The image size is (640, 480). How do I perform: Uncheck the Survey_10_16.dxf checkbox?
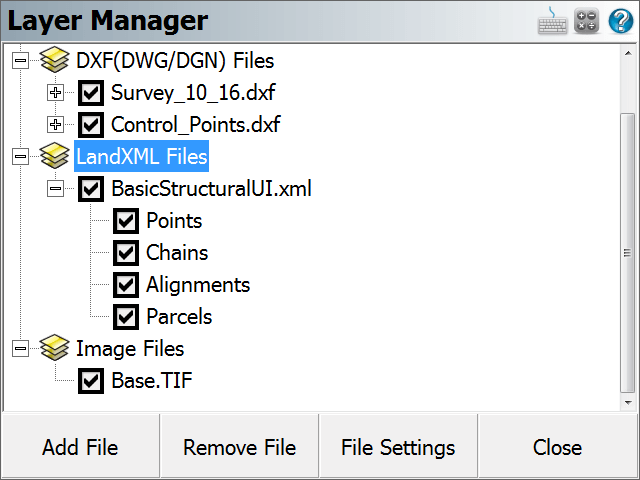click(x=91, y=93)
